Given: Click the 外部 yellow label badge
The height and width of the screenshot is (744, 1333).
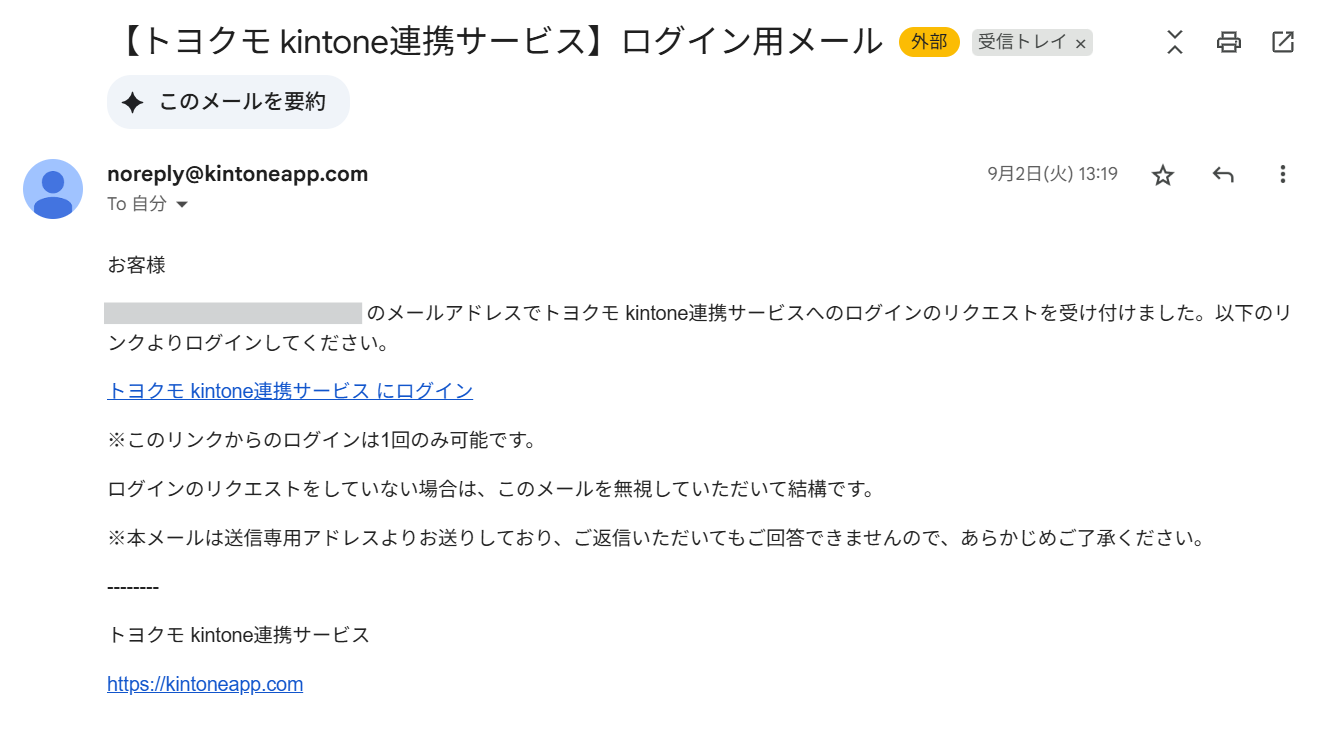Looking at the screenshot, I should point(929,42).
